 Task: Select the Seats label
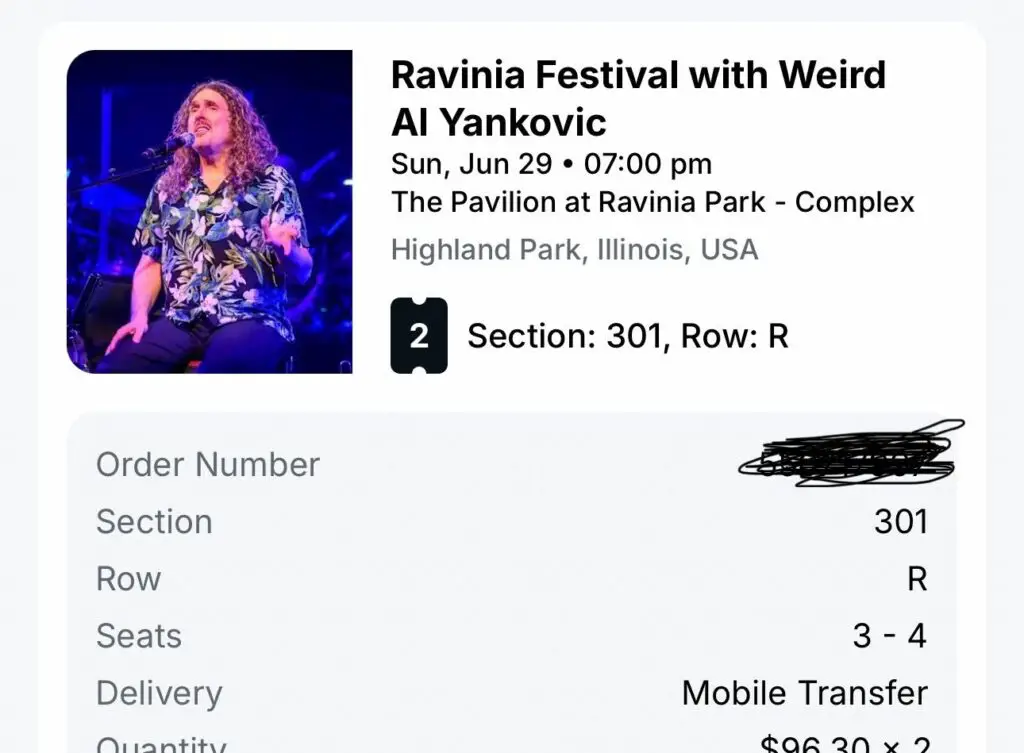(138, 635)
